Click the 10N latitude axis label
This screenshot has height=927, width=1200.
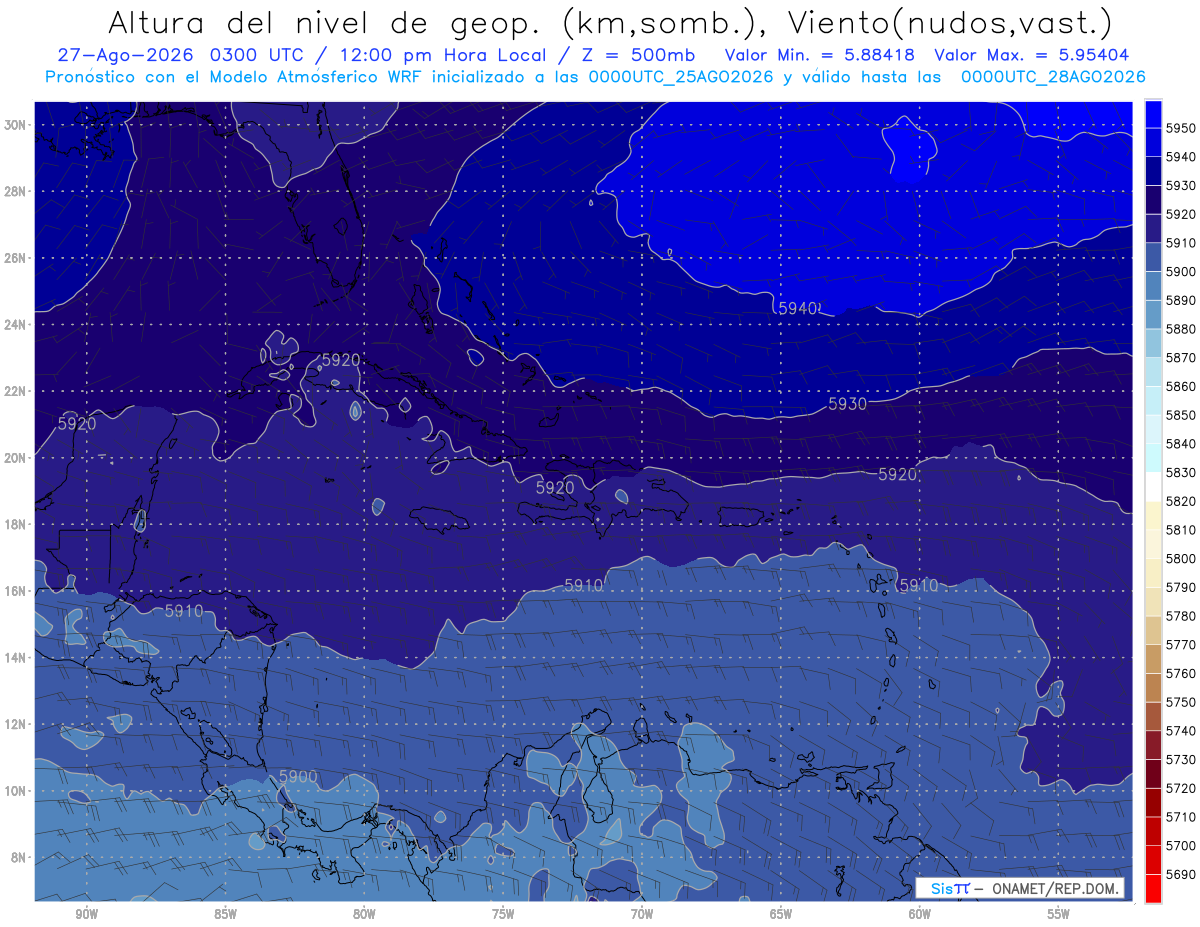click(15, 791)
